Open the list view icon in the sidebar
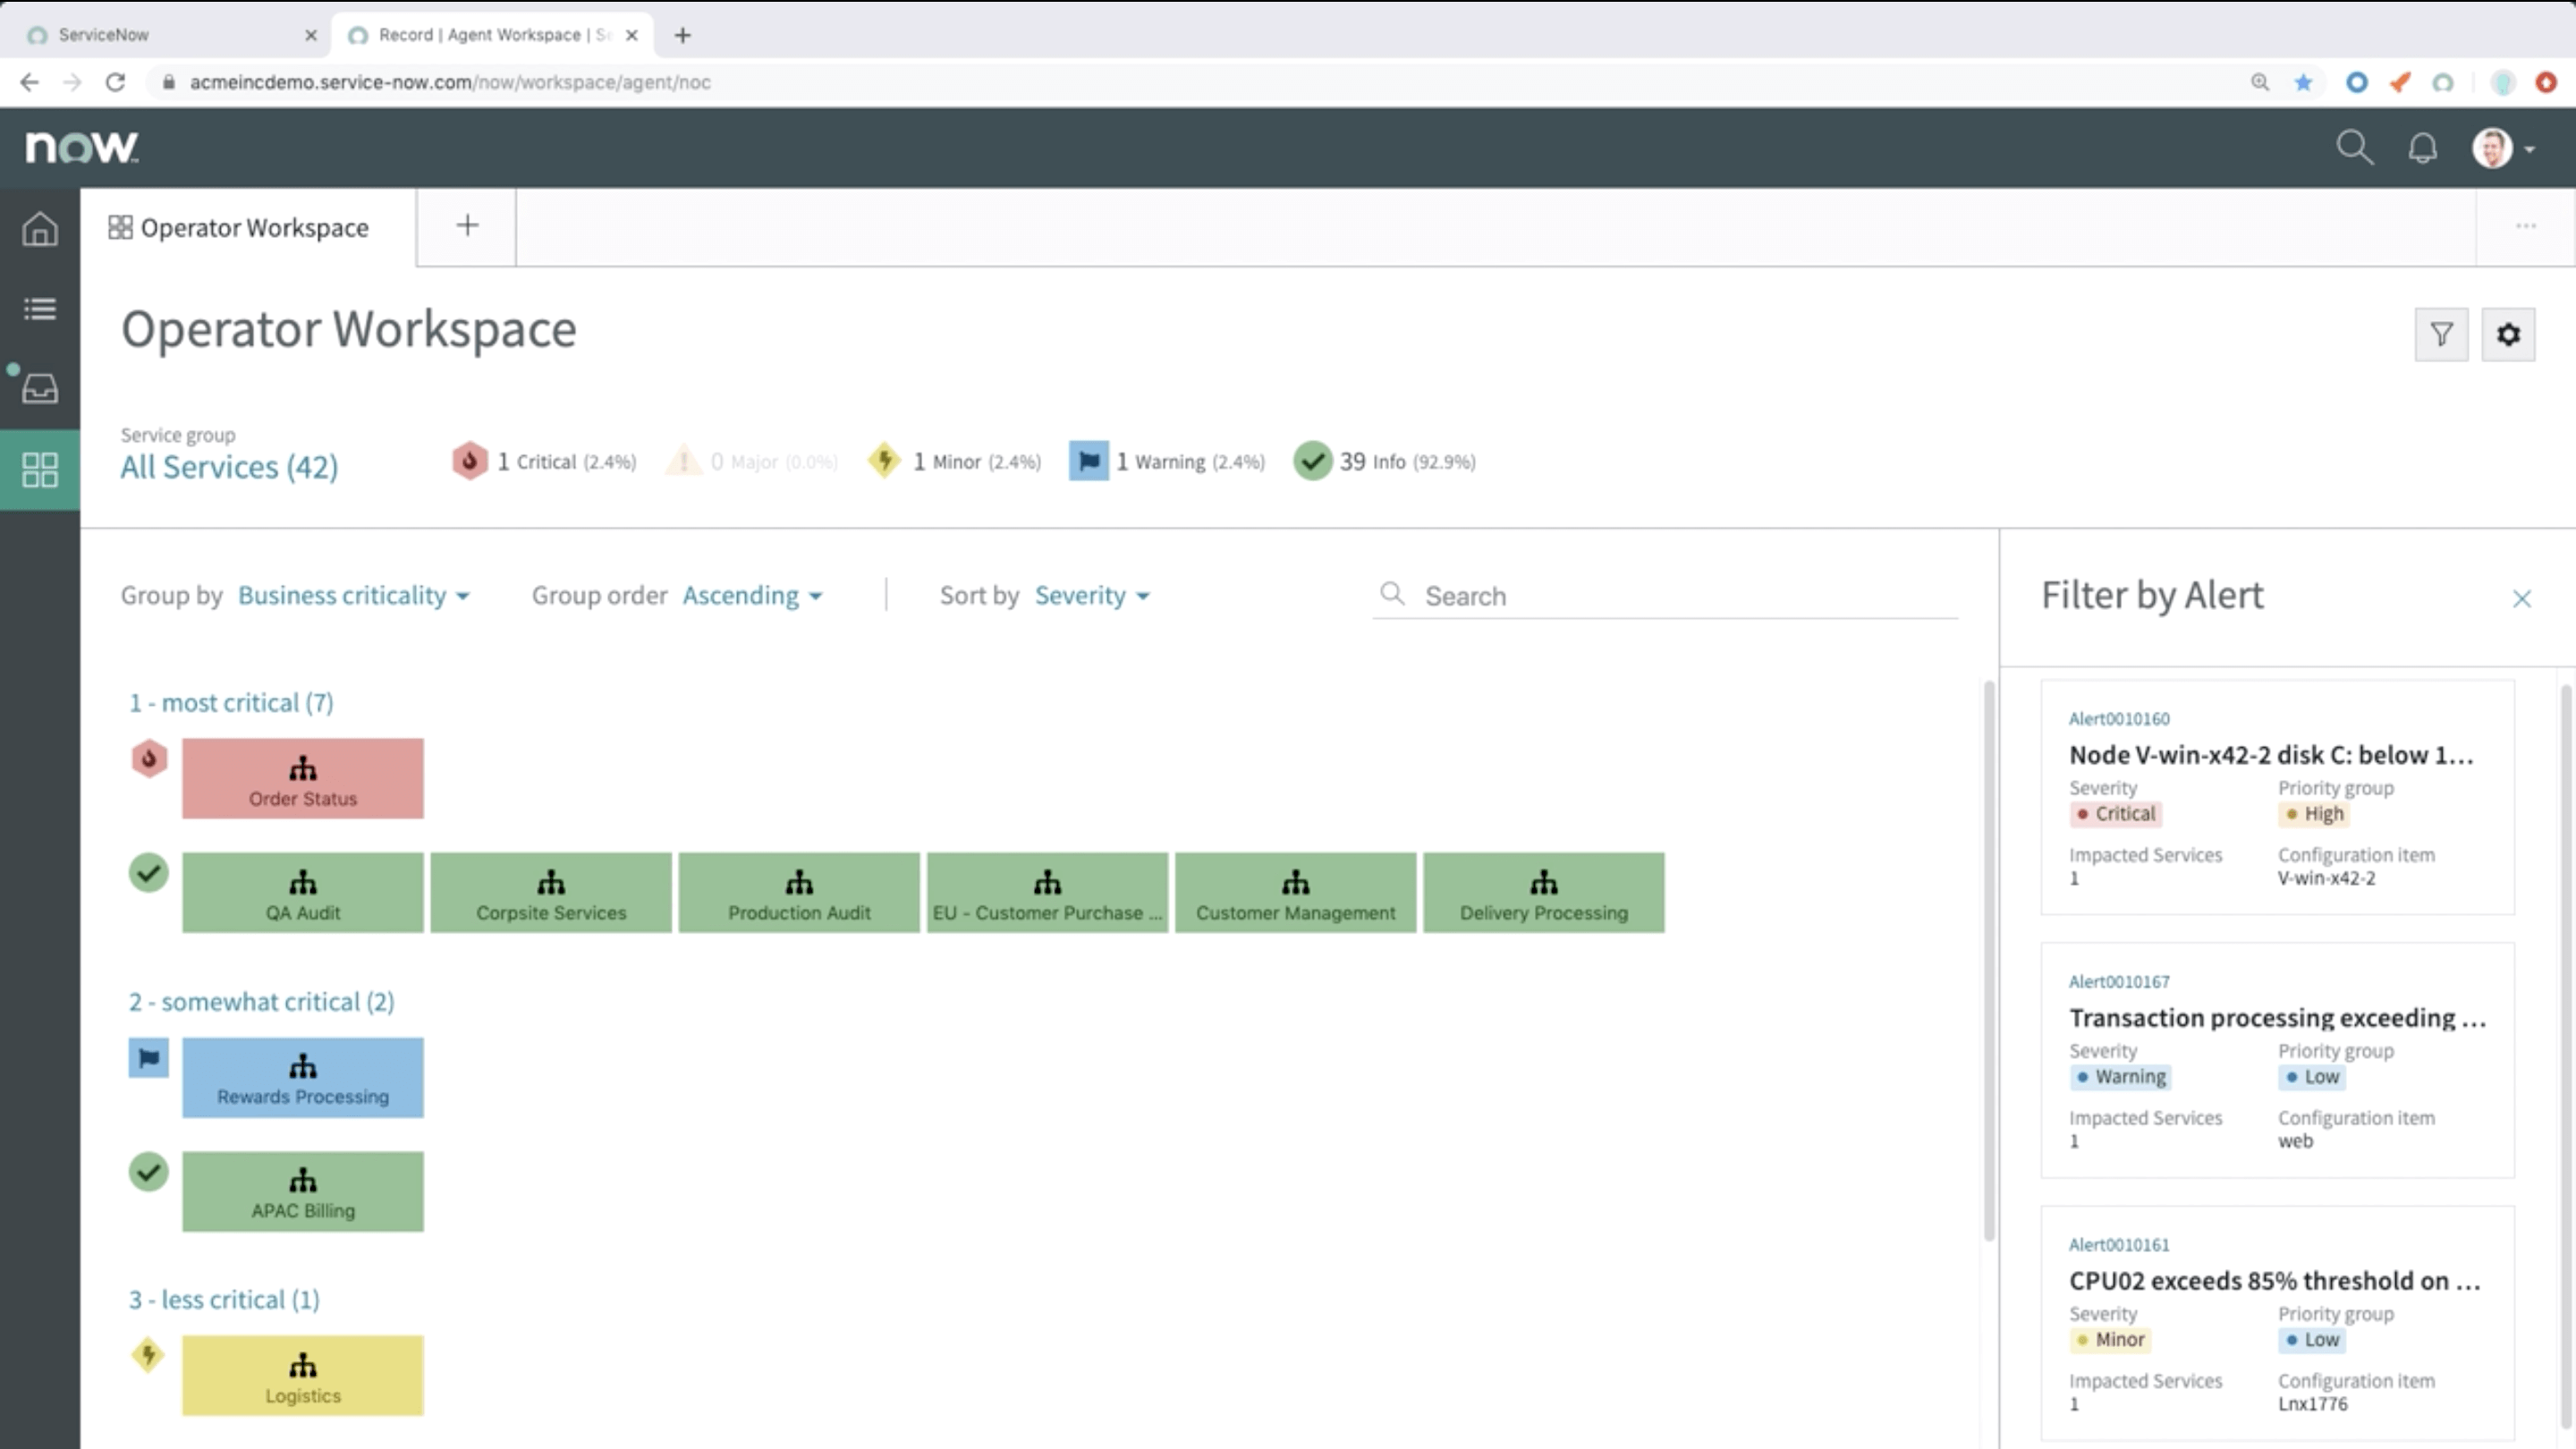 click(40, 309)
